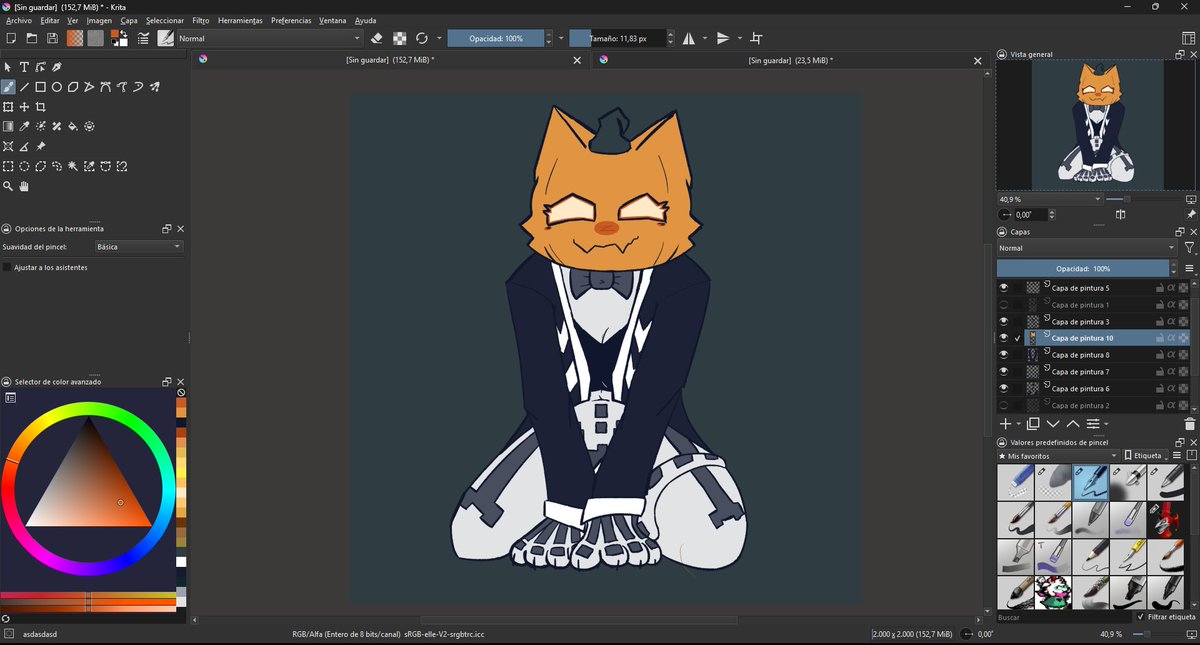Image resolution: width=1200 pixels, height=645 pixels.
Task: Open the layer blending mode Normal dropdown
Action: point(1087,248)
